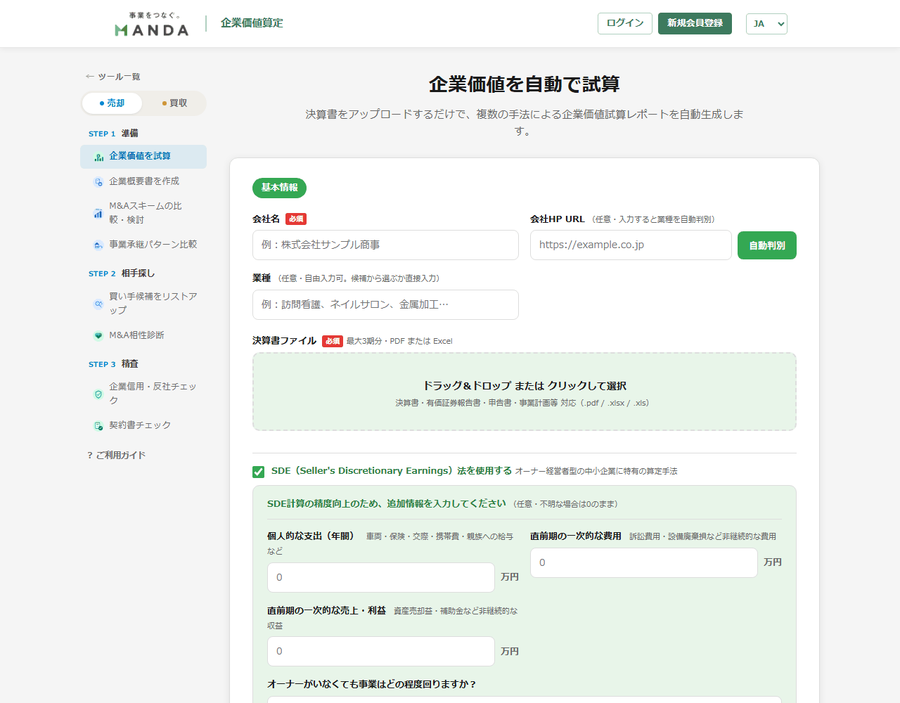900x703 pixels.
Task: Click the ログイン button
Action: pos(624,24)
